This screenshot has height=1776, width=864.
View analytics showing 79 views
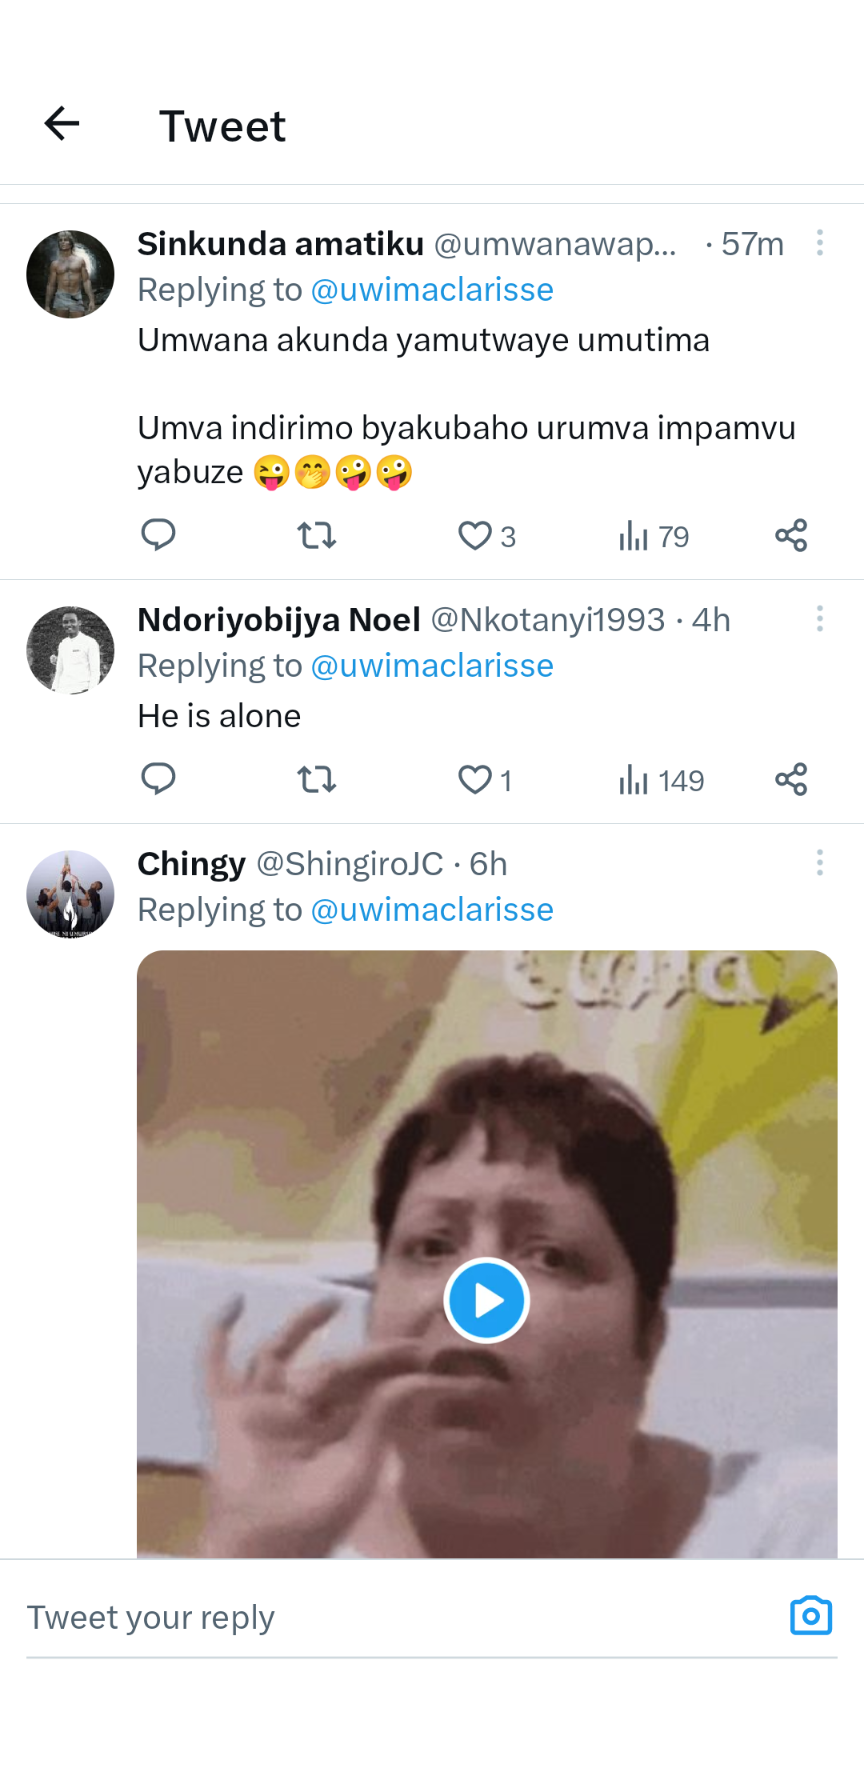[x=654, y=537]
